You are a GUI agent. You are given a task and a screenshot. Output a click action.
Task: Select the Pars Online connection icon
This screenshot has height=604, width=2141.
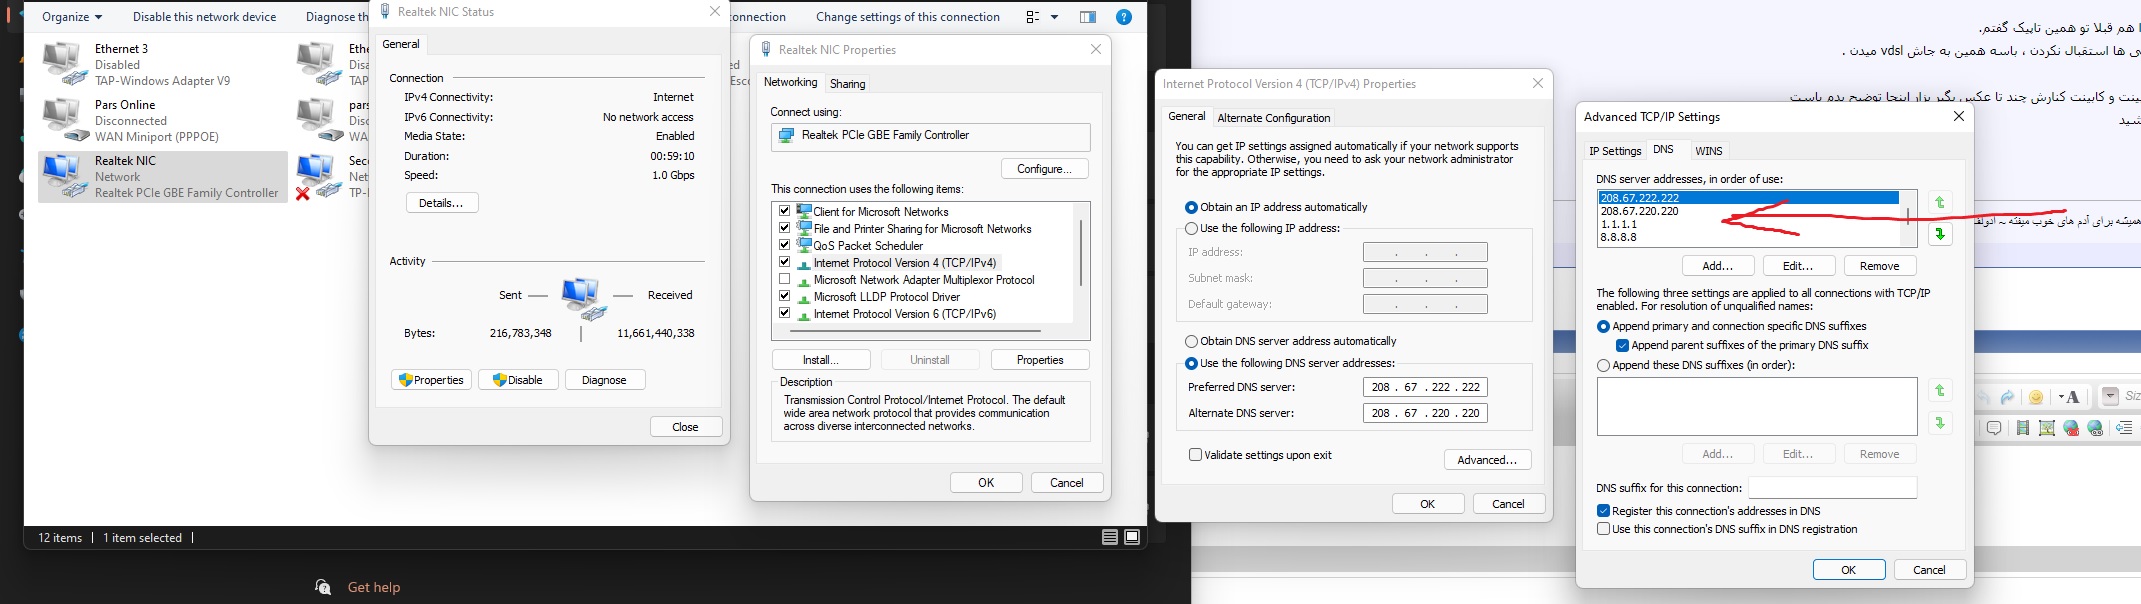[64, 119]
